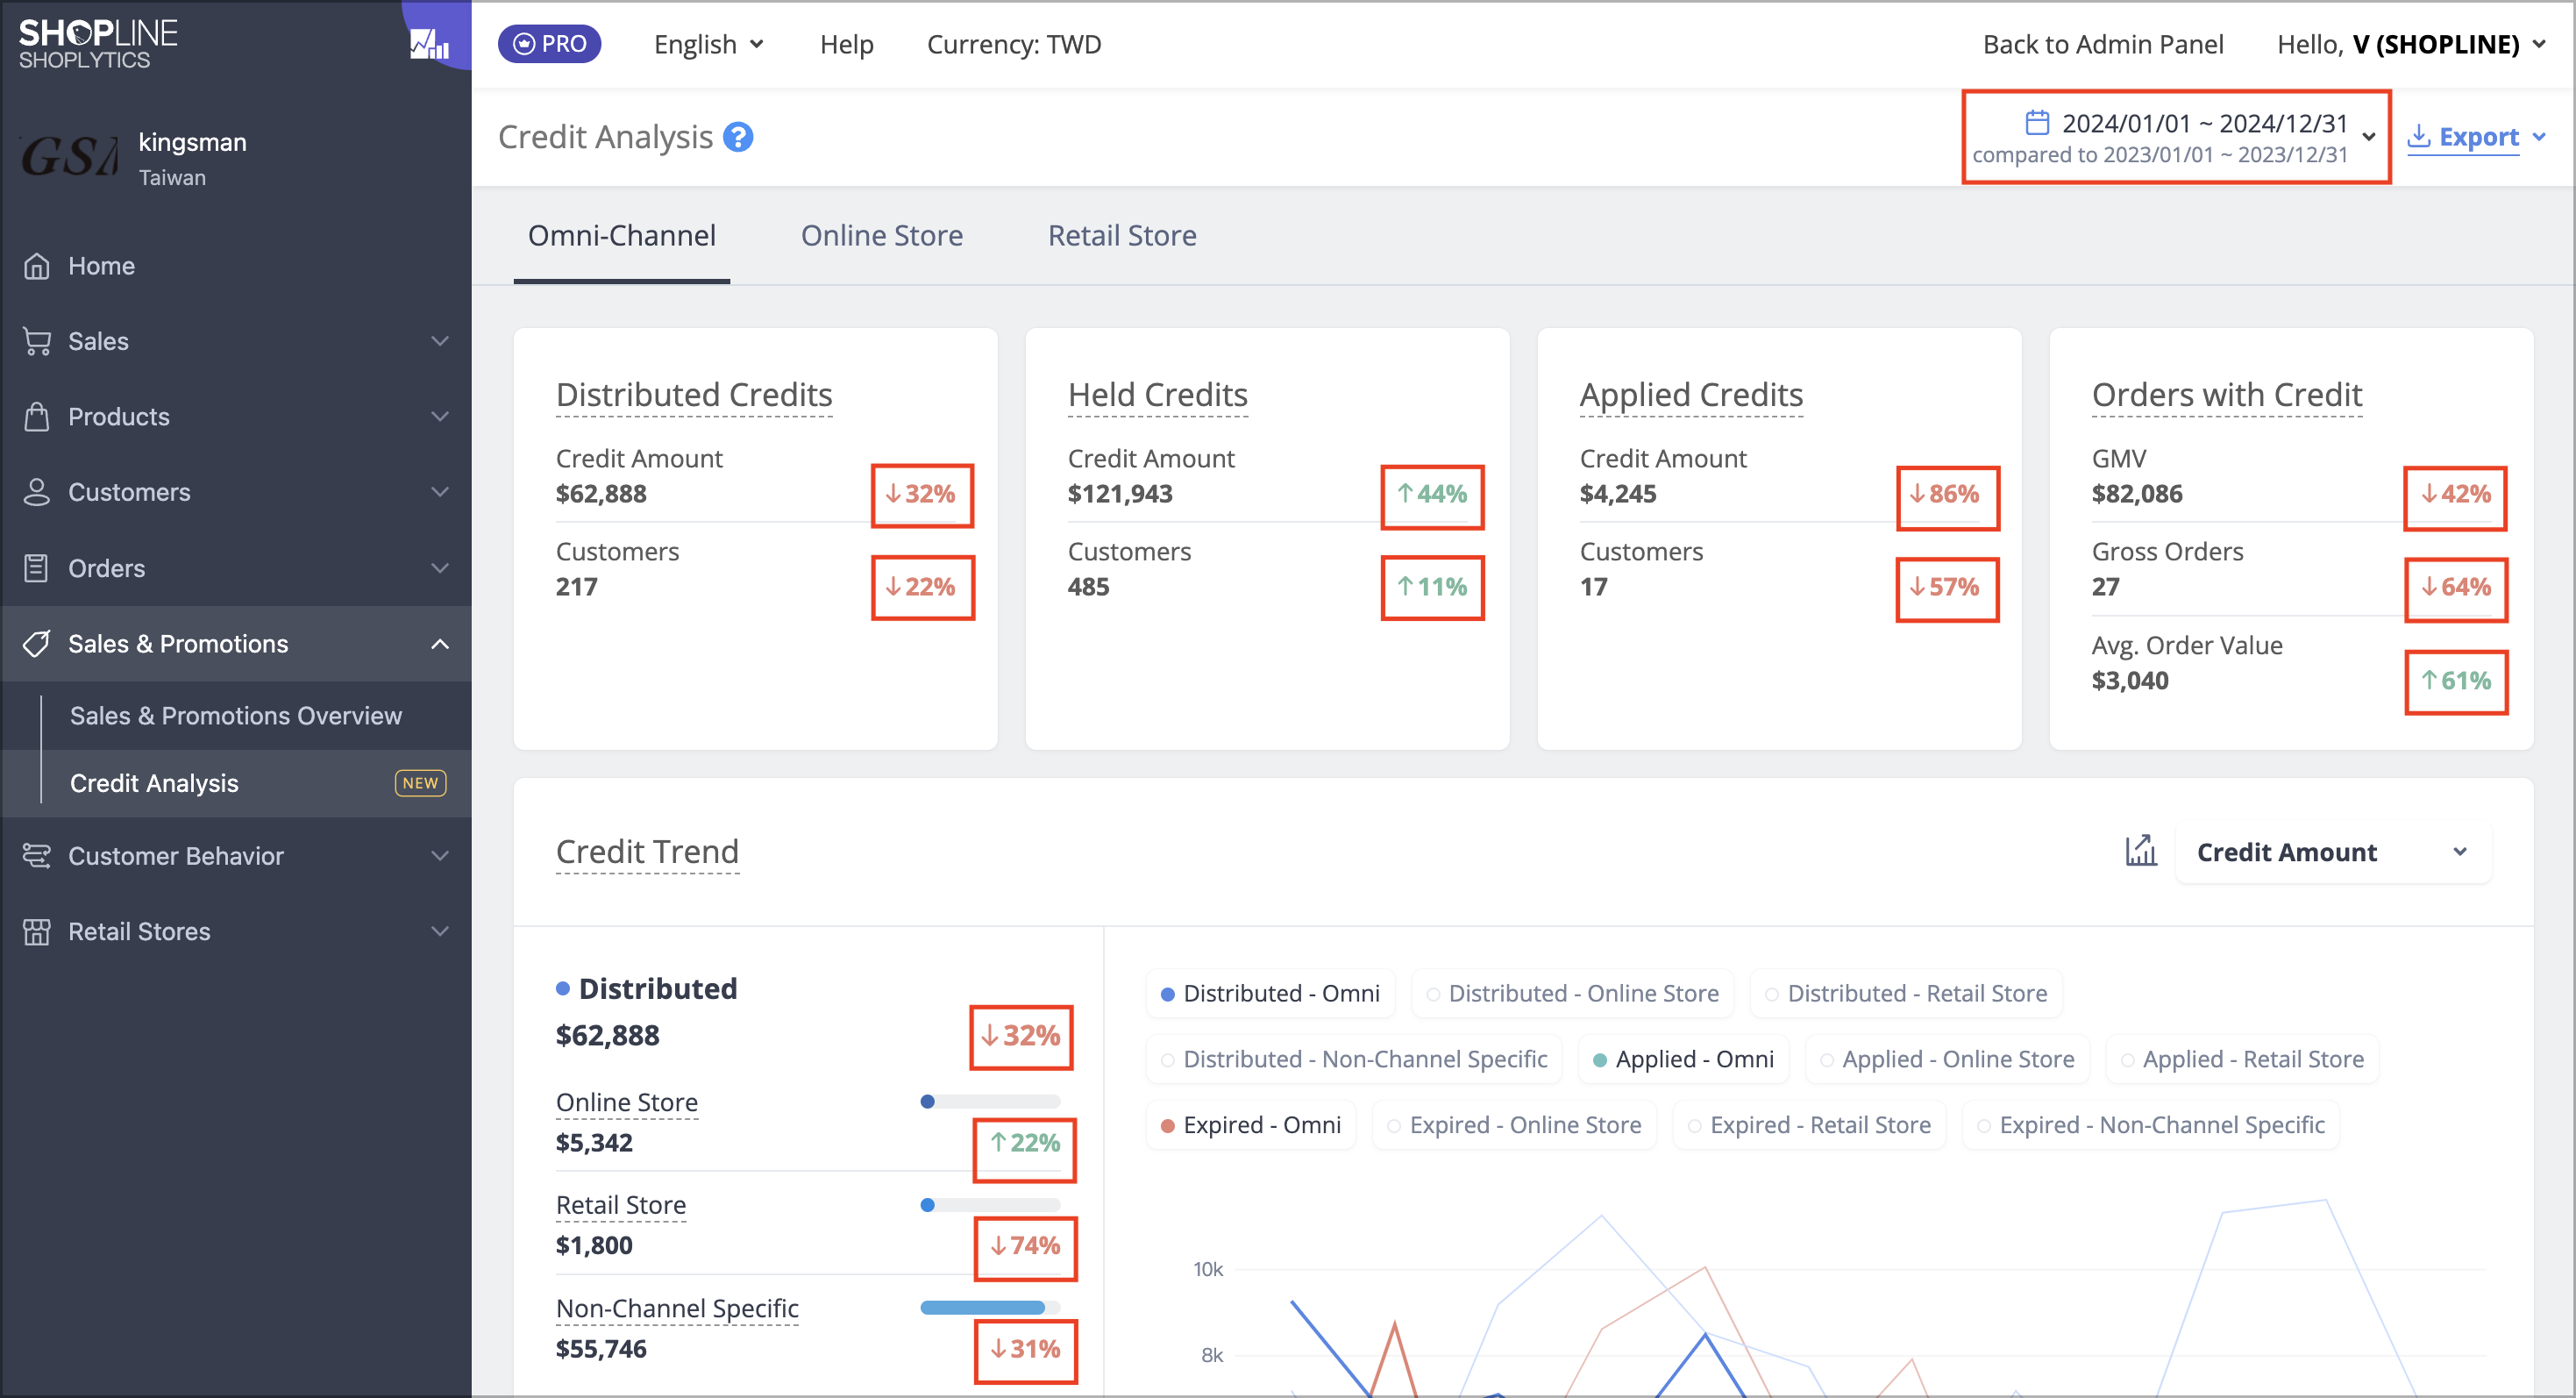Viewport: 2576px width, 1398px height.
Task: Click the calendar icon beside date range
Action: point(2037,122)
